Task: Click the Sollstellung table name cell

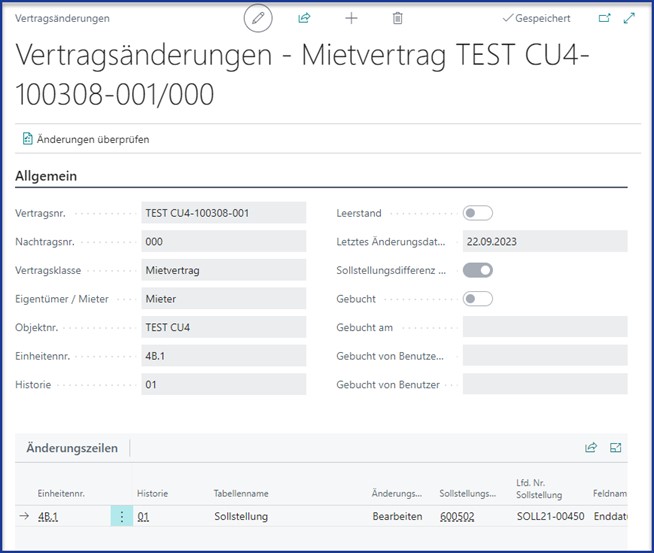Action: (241, 516)
